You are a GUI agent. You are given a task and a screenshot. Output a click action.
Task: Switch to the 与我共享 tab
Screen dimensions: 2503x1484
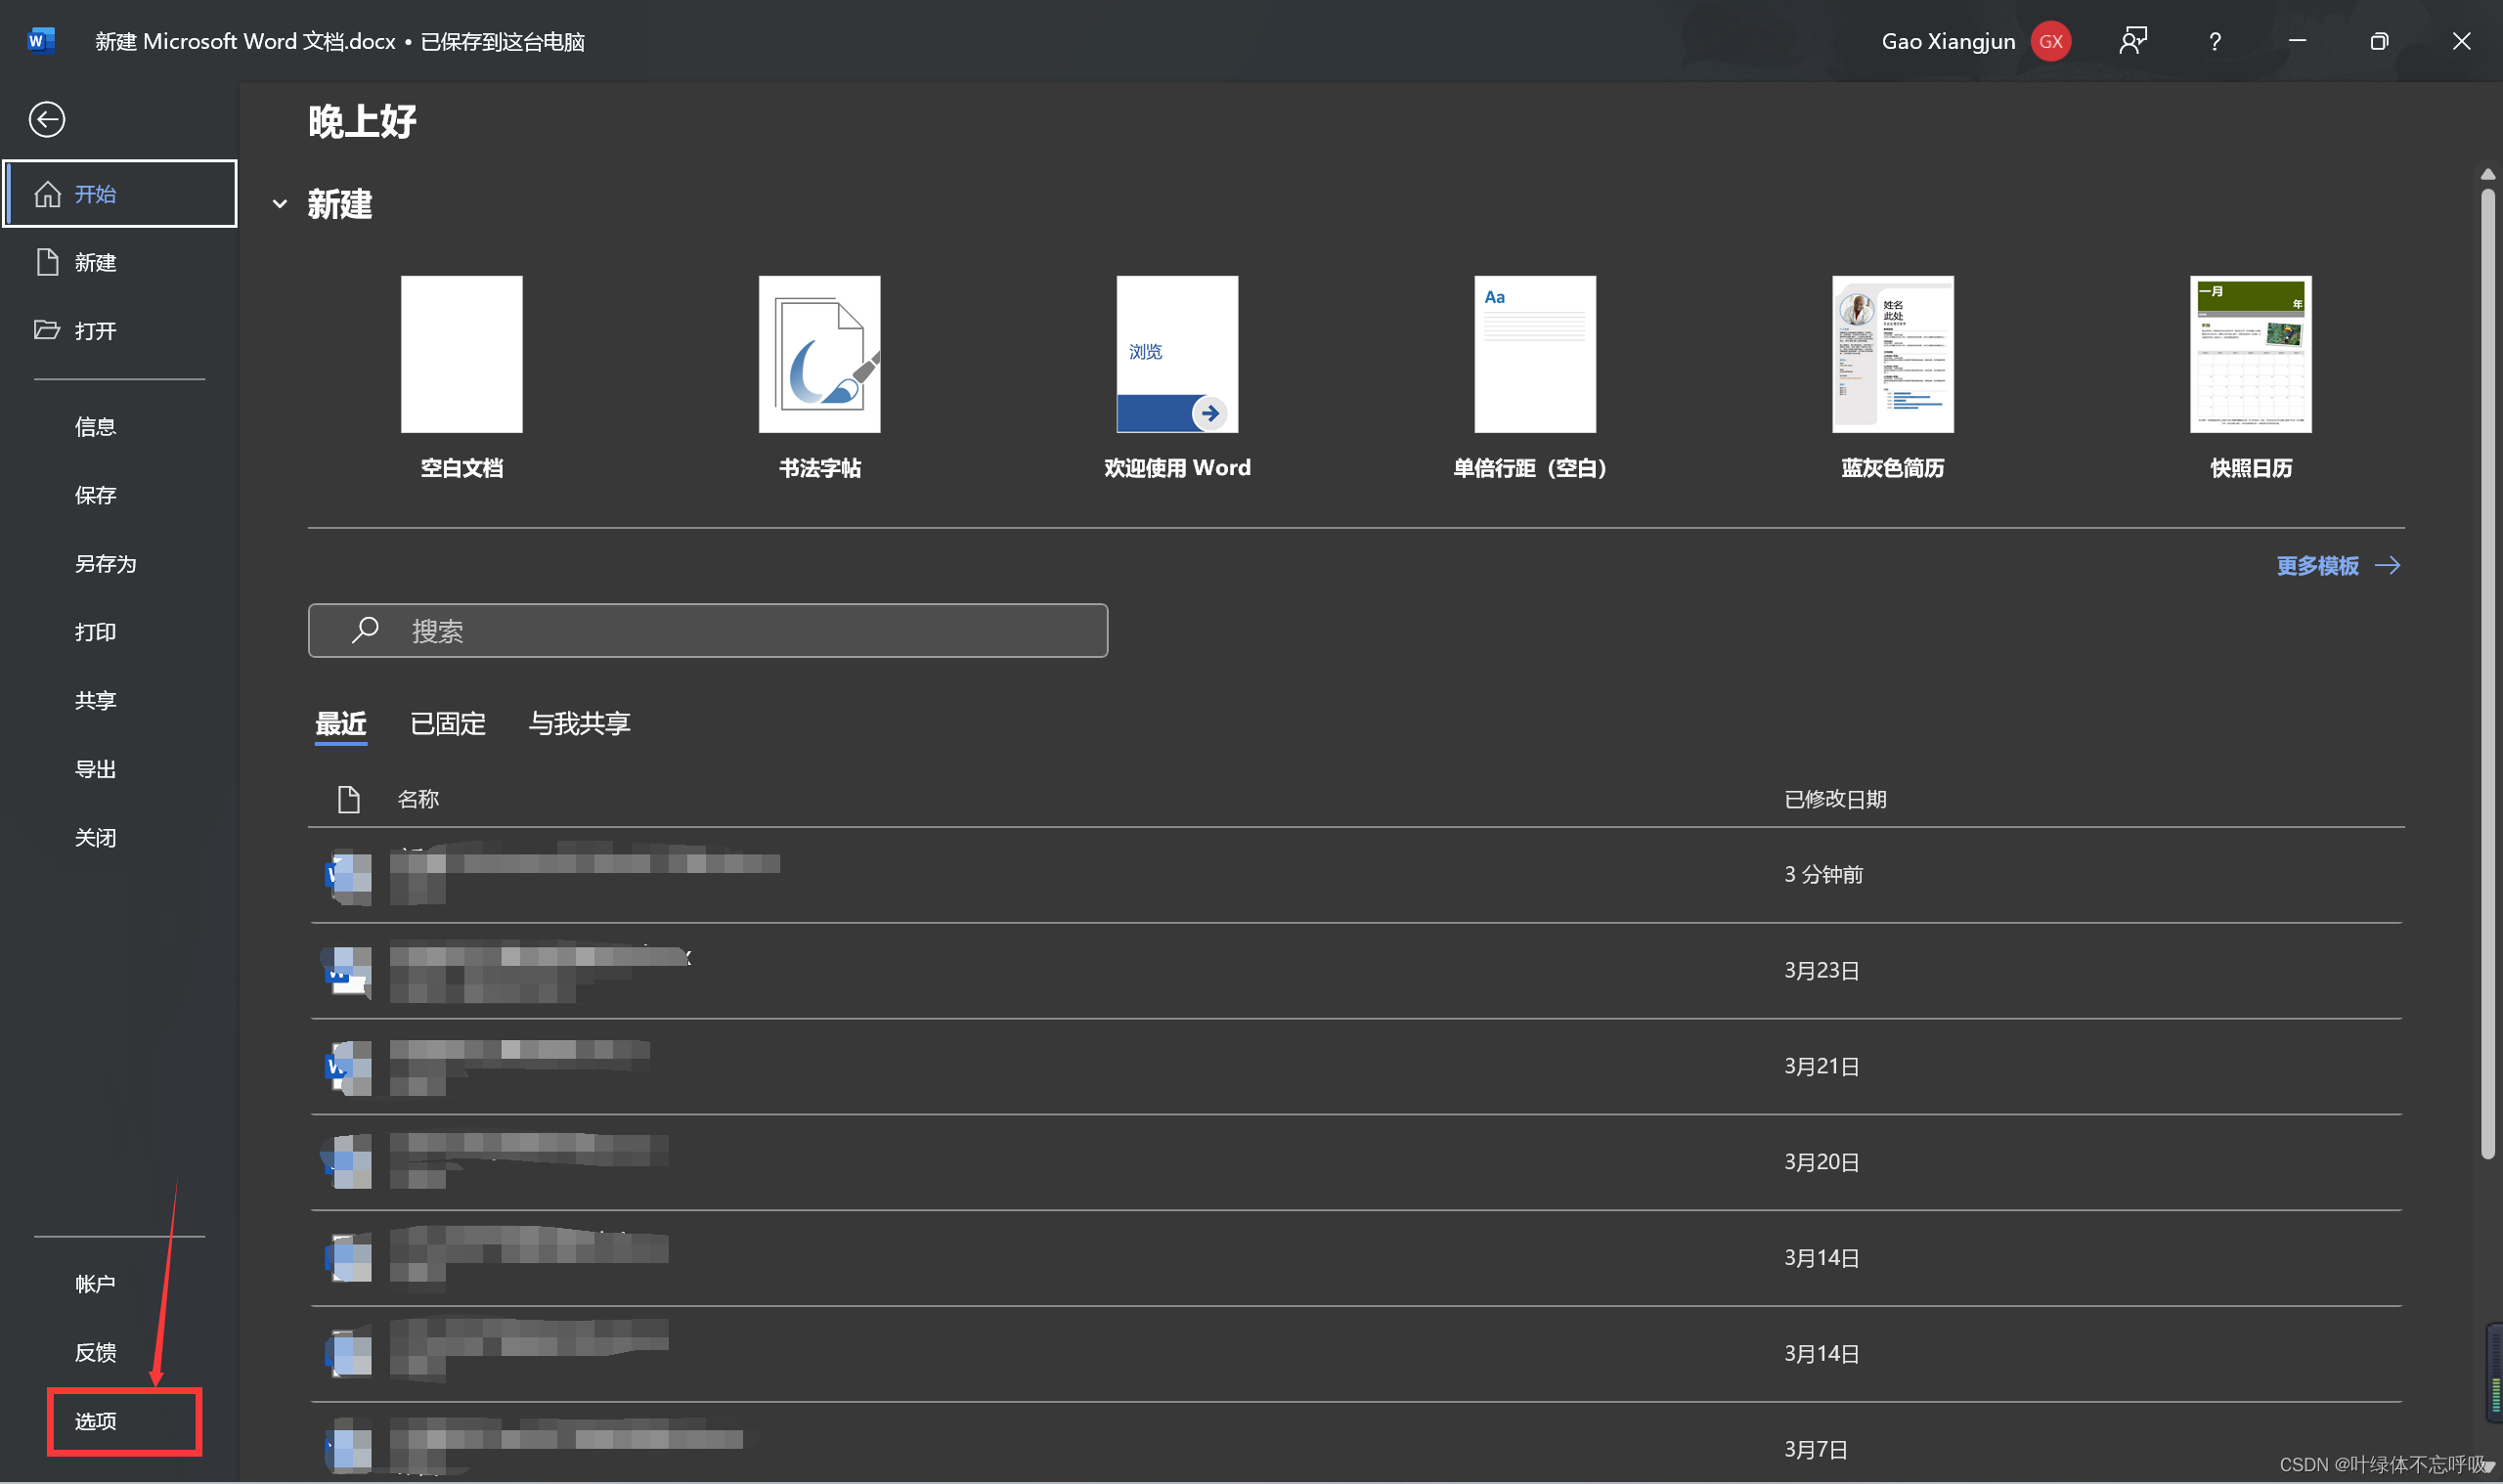coord(579,723)
